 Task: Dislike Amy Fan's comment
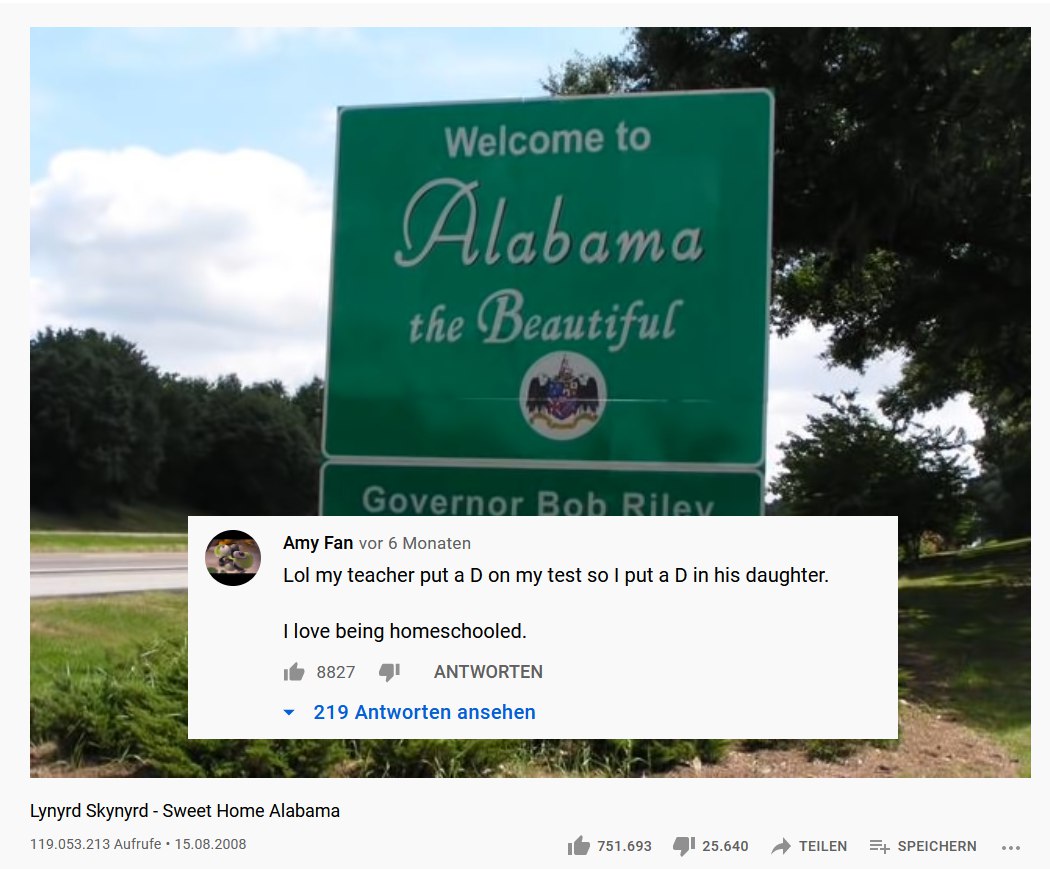pyautogui.click(x=390, y=672)
